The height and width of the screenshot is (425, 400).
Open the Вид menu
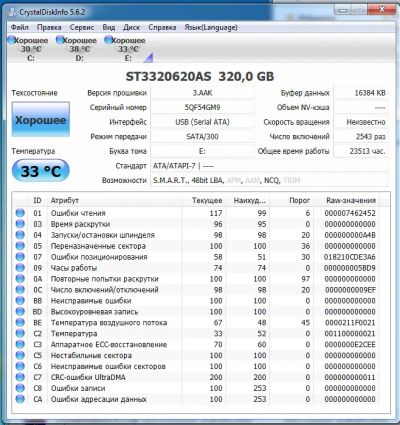109,27
